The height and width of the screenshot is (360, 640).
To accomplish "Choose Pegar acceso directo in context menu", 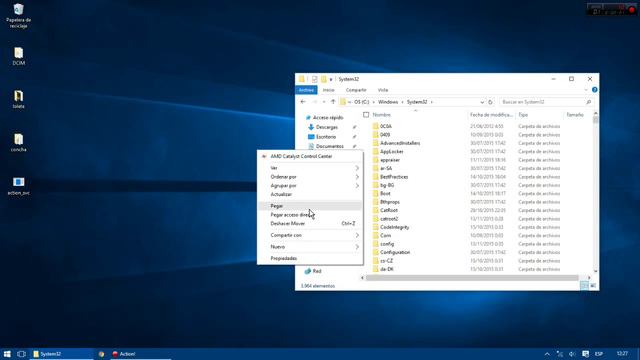I will 310,215.
